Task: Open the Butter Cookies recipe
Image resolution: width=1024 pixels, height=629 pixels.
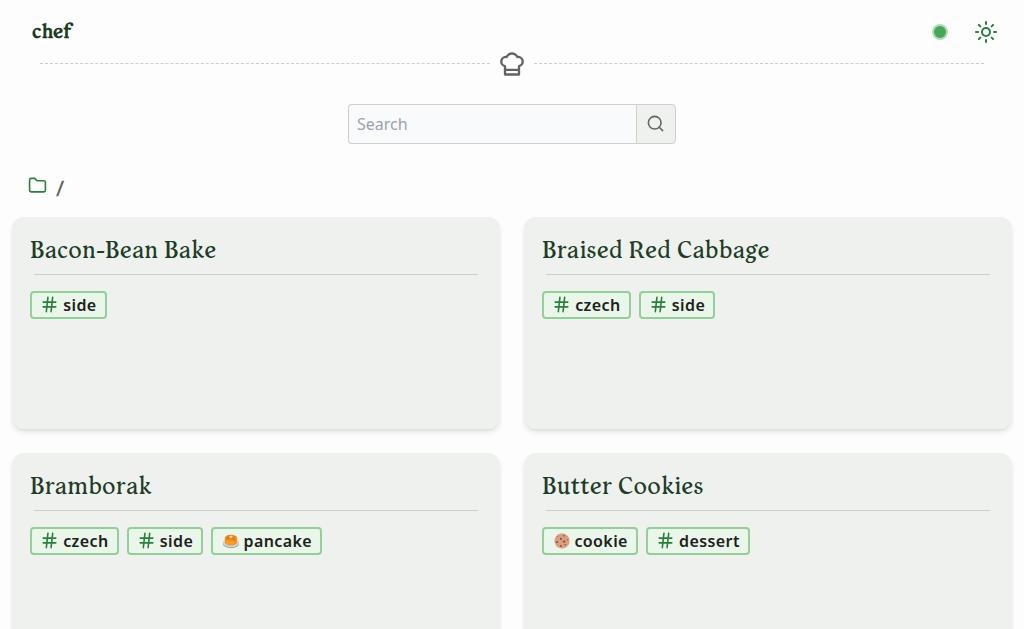Action: 622,485
